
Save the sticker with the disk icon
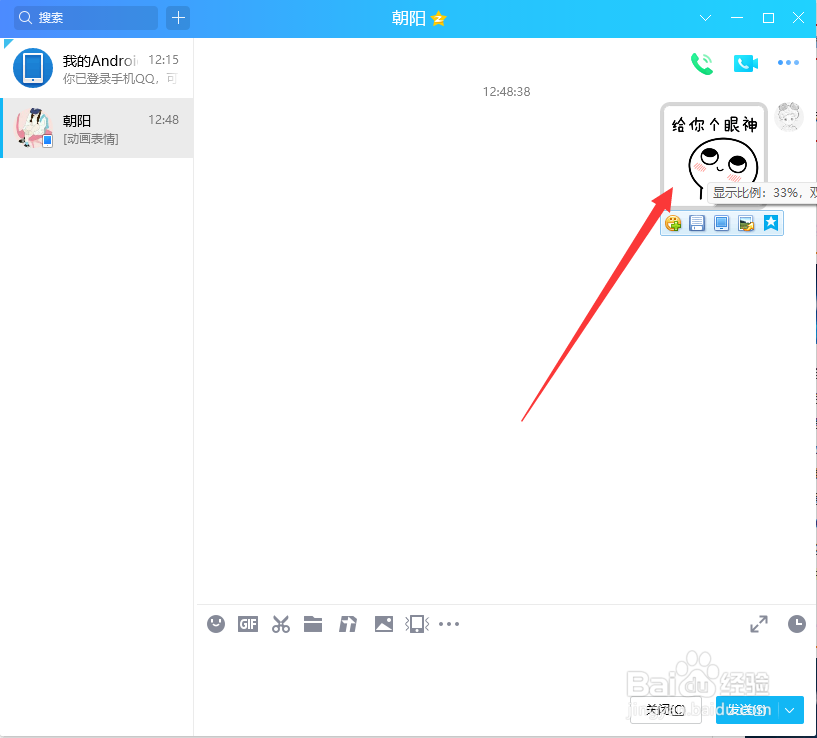coord(697,224)
